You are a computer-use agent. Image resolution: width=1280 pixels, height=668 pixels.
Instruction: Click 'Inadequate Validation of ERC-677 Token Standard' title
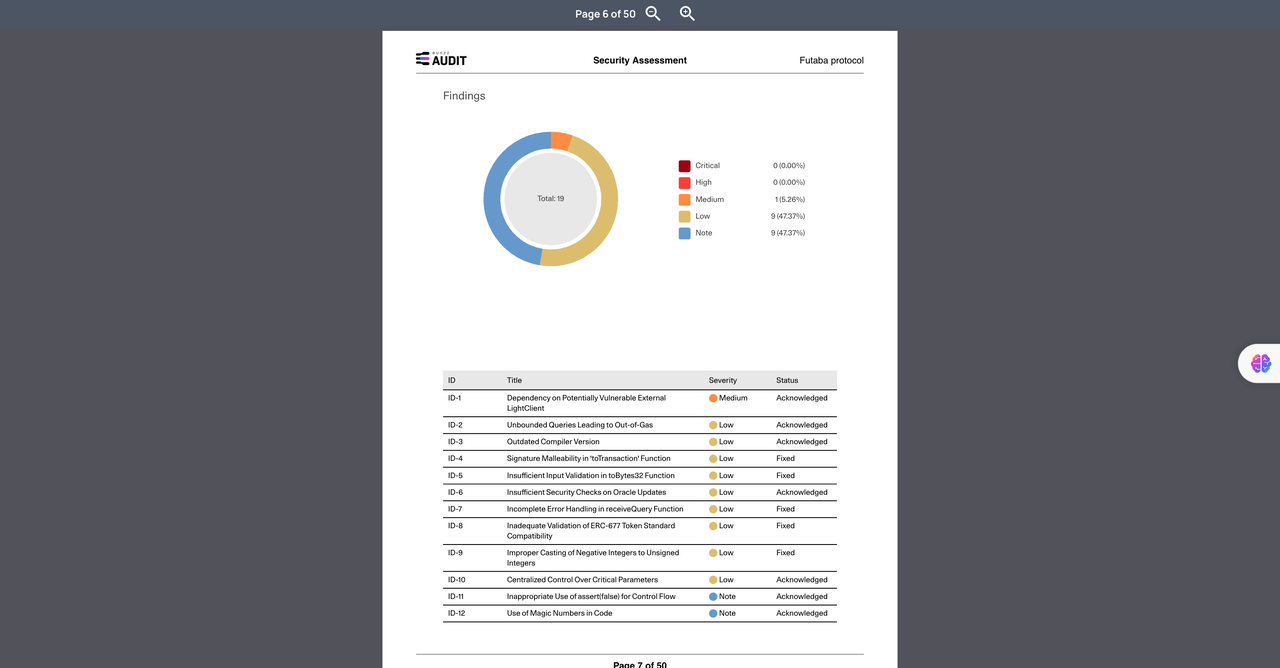pyautogui.click(x=591, y=531)
